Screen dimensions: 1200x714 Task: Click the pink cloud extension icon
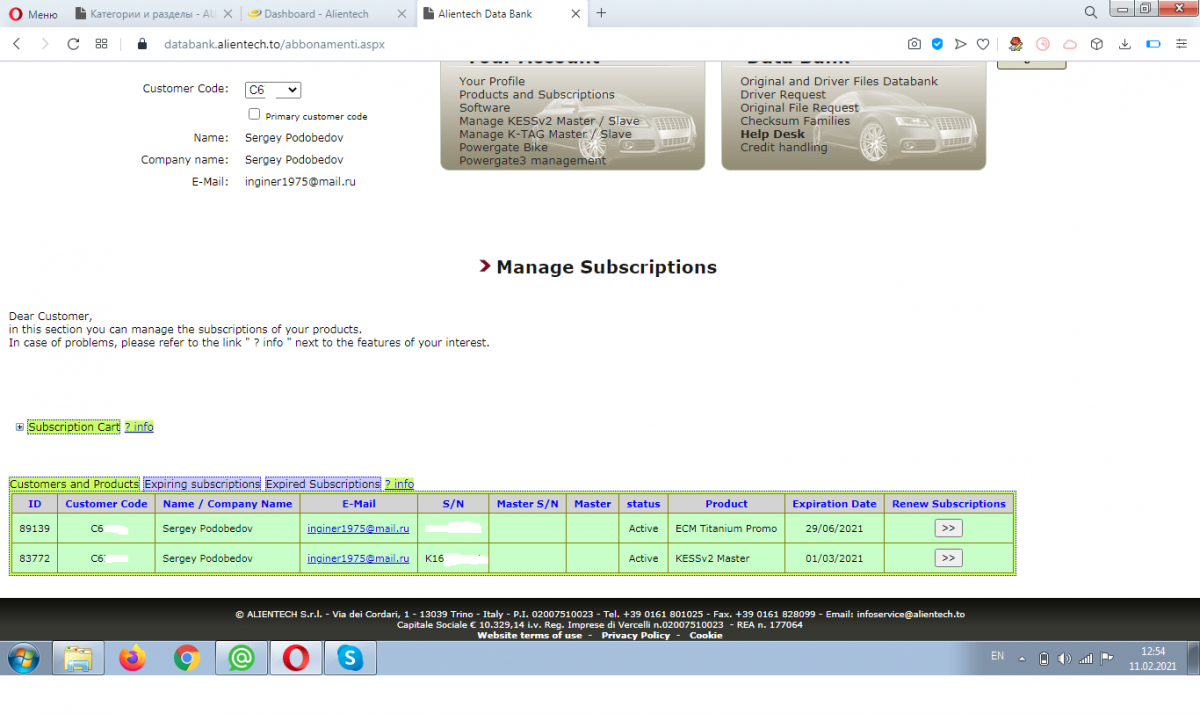pos(1070,44)
